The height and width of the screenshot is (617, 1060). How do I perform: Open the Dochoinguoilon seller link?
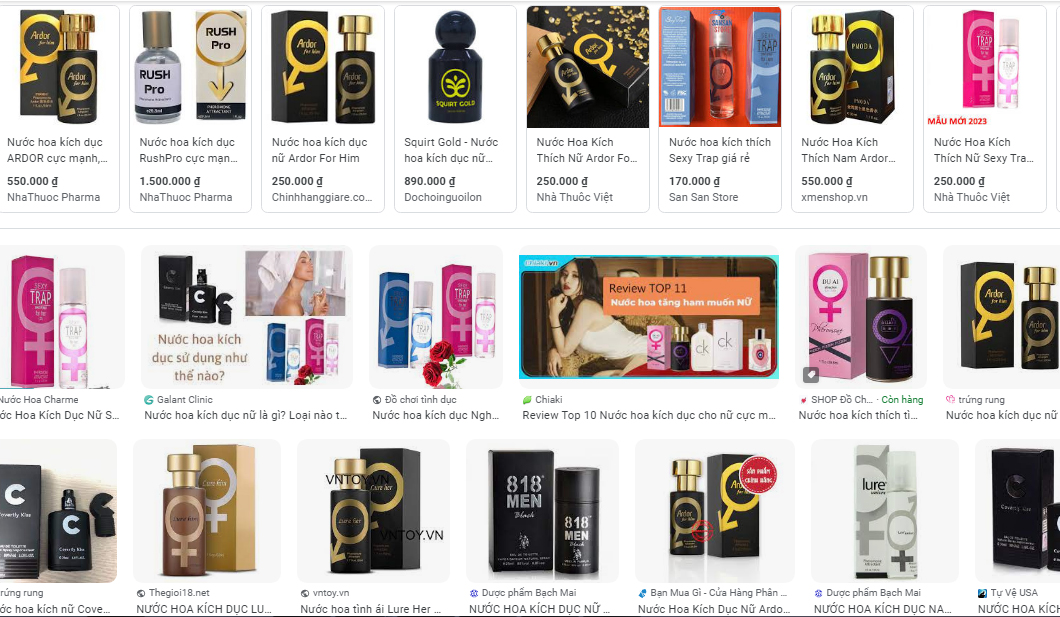pyautogui.click(x=443, y=197)
